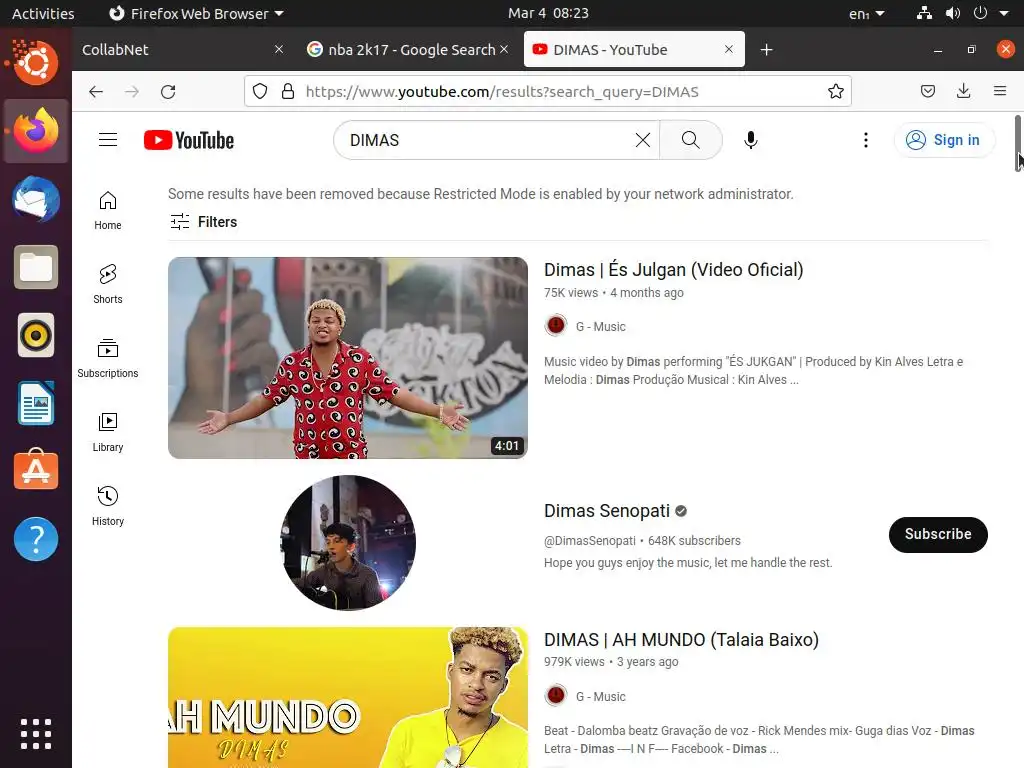Screen dimensions: 1024x768
Task: Open system volume indicator
Action: point(952,13)
